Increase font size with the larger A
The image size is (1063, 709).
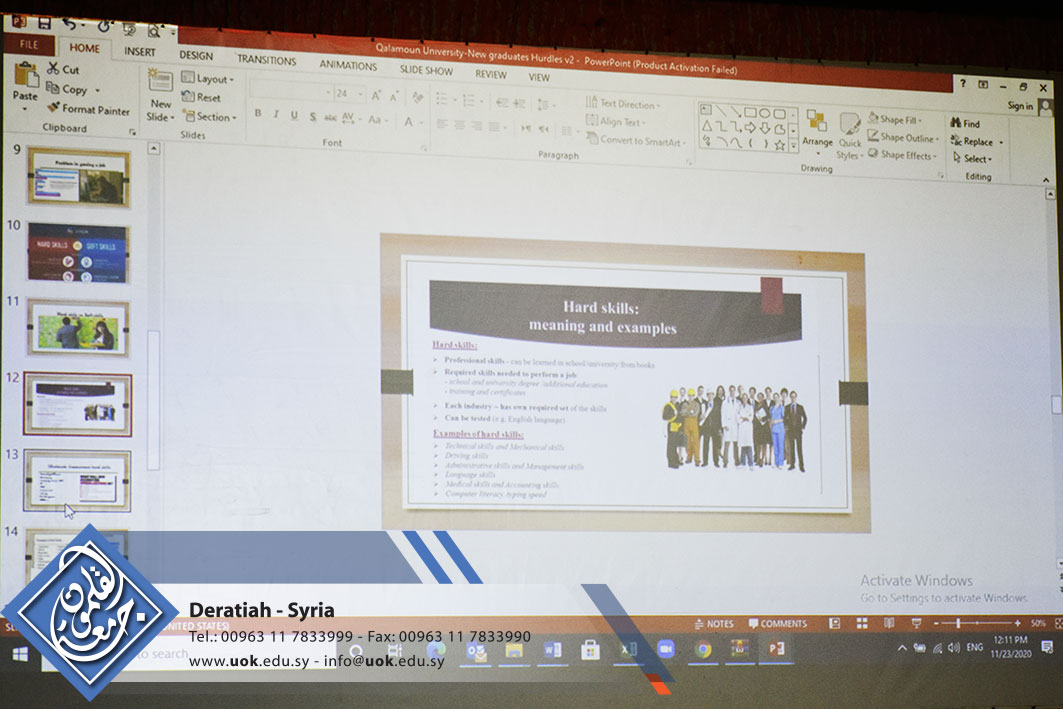point(376,96)
